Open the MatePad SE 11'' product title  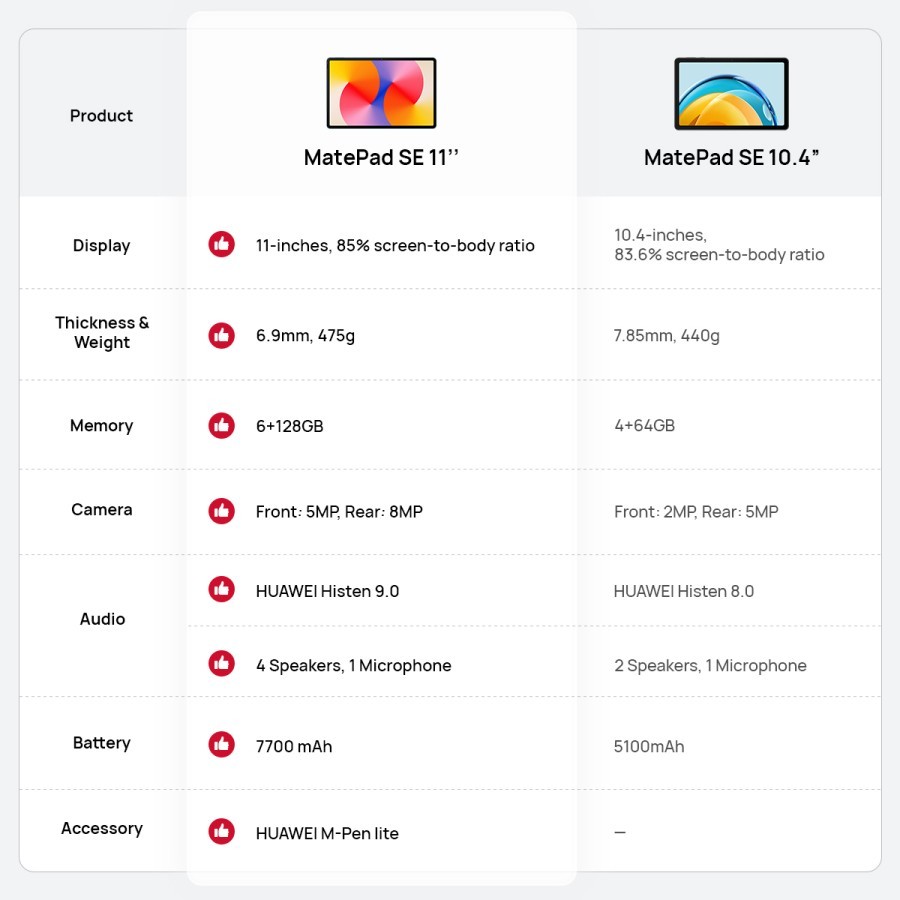[x=381, y=158]
